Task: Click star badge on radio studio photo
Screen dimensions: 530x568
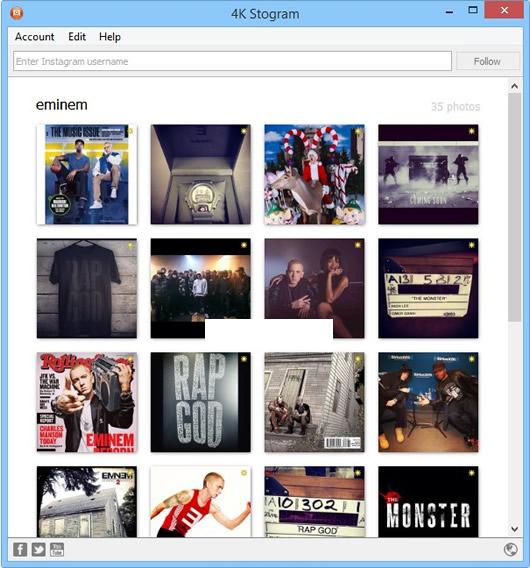Action: click(472, 359)
